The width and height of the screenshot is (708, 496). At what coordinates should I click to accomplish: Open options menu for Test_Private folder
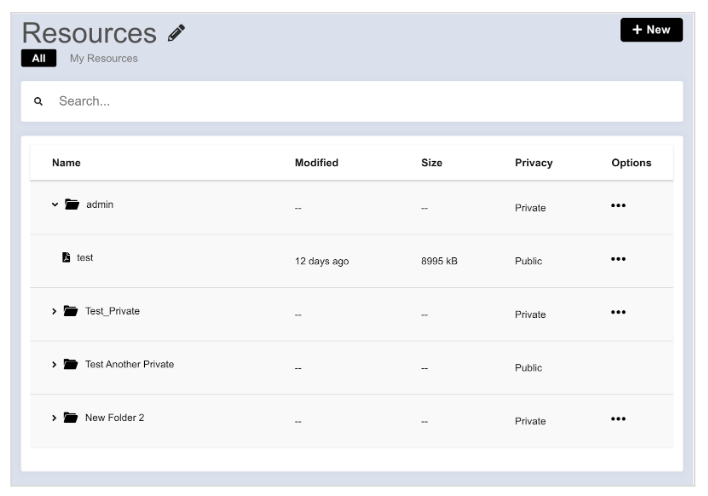coord(618,312)
